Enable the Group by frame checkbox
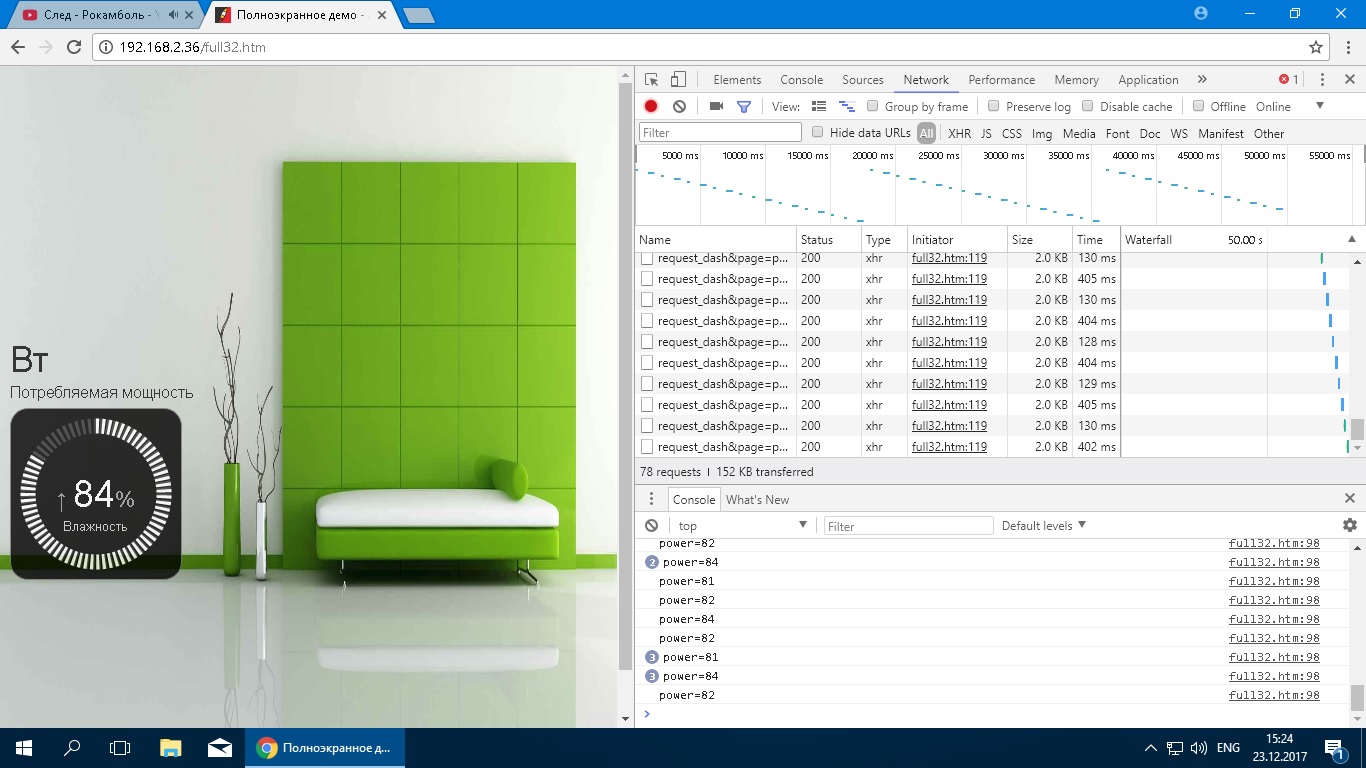Image resolution: width=1366 pixels, height=768 pixels. coord(872,106)
